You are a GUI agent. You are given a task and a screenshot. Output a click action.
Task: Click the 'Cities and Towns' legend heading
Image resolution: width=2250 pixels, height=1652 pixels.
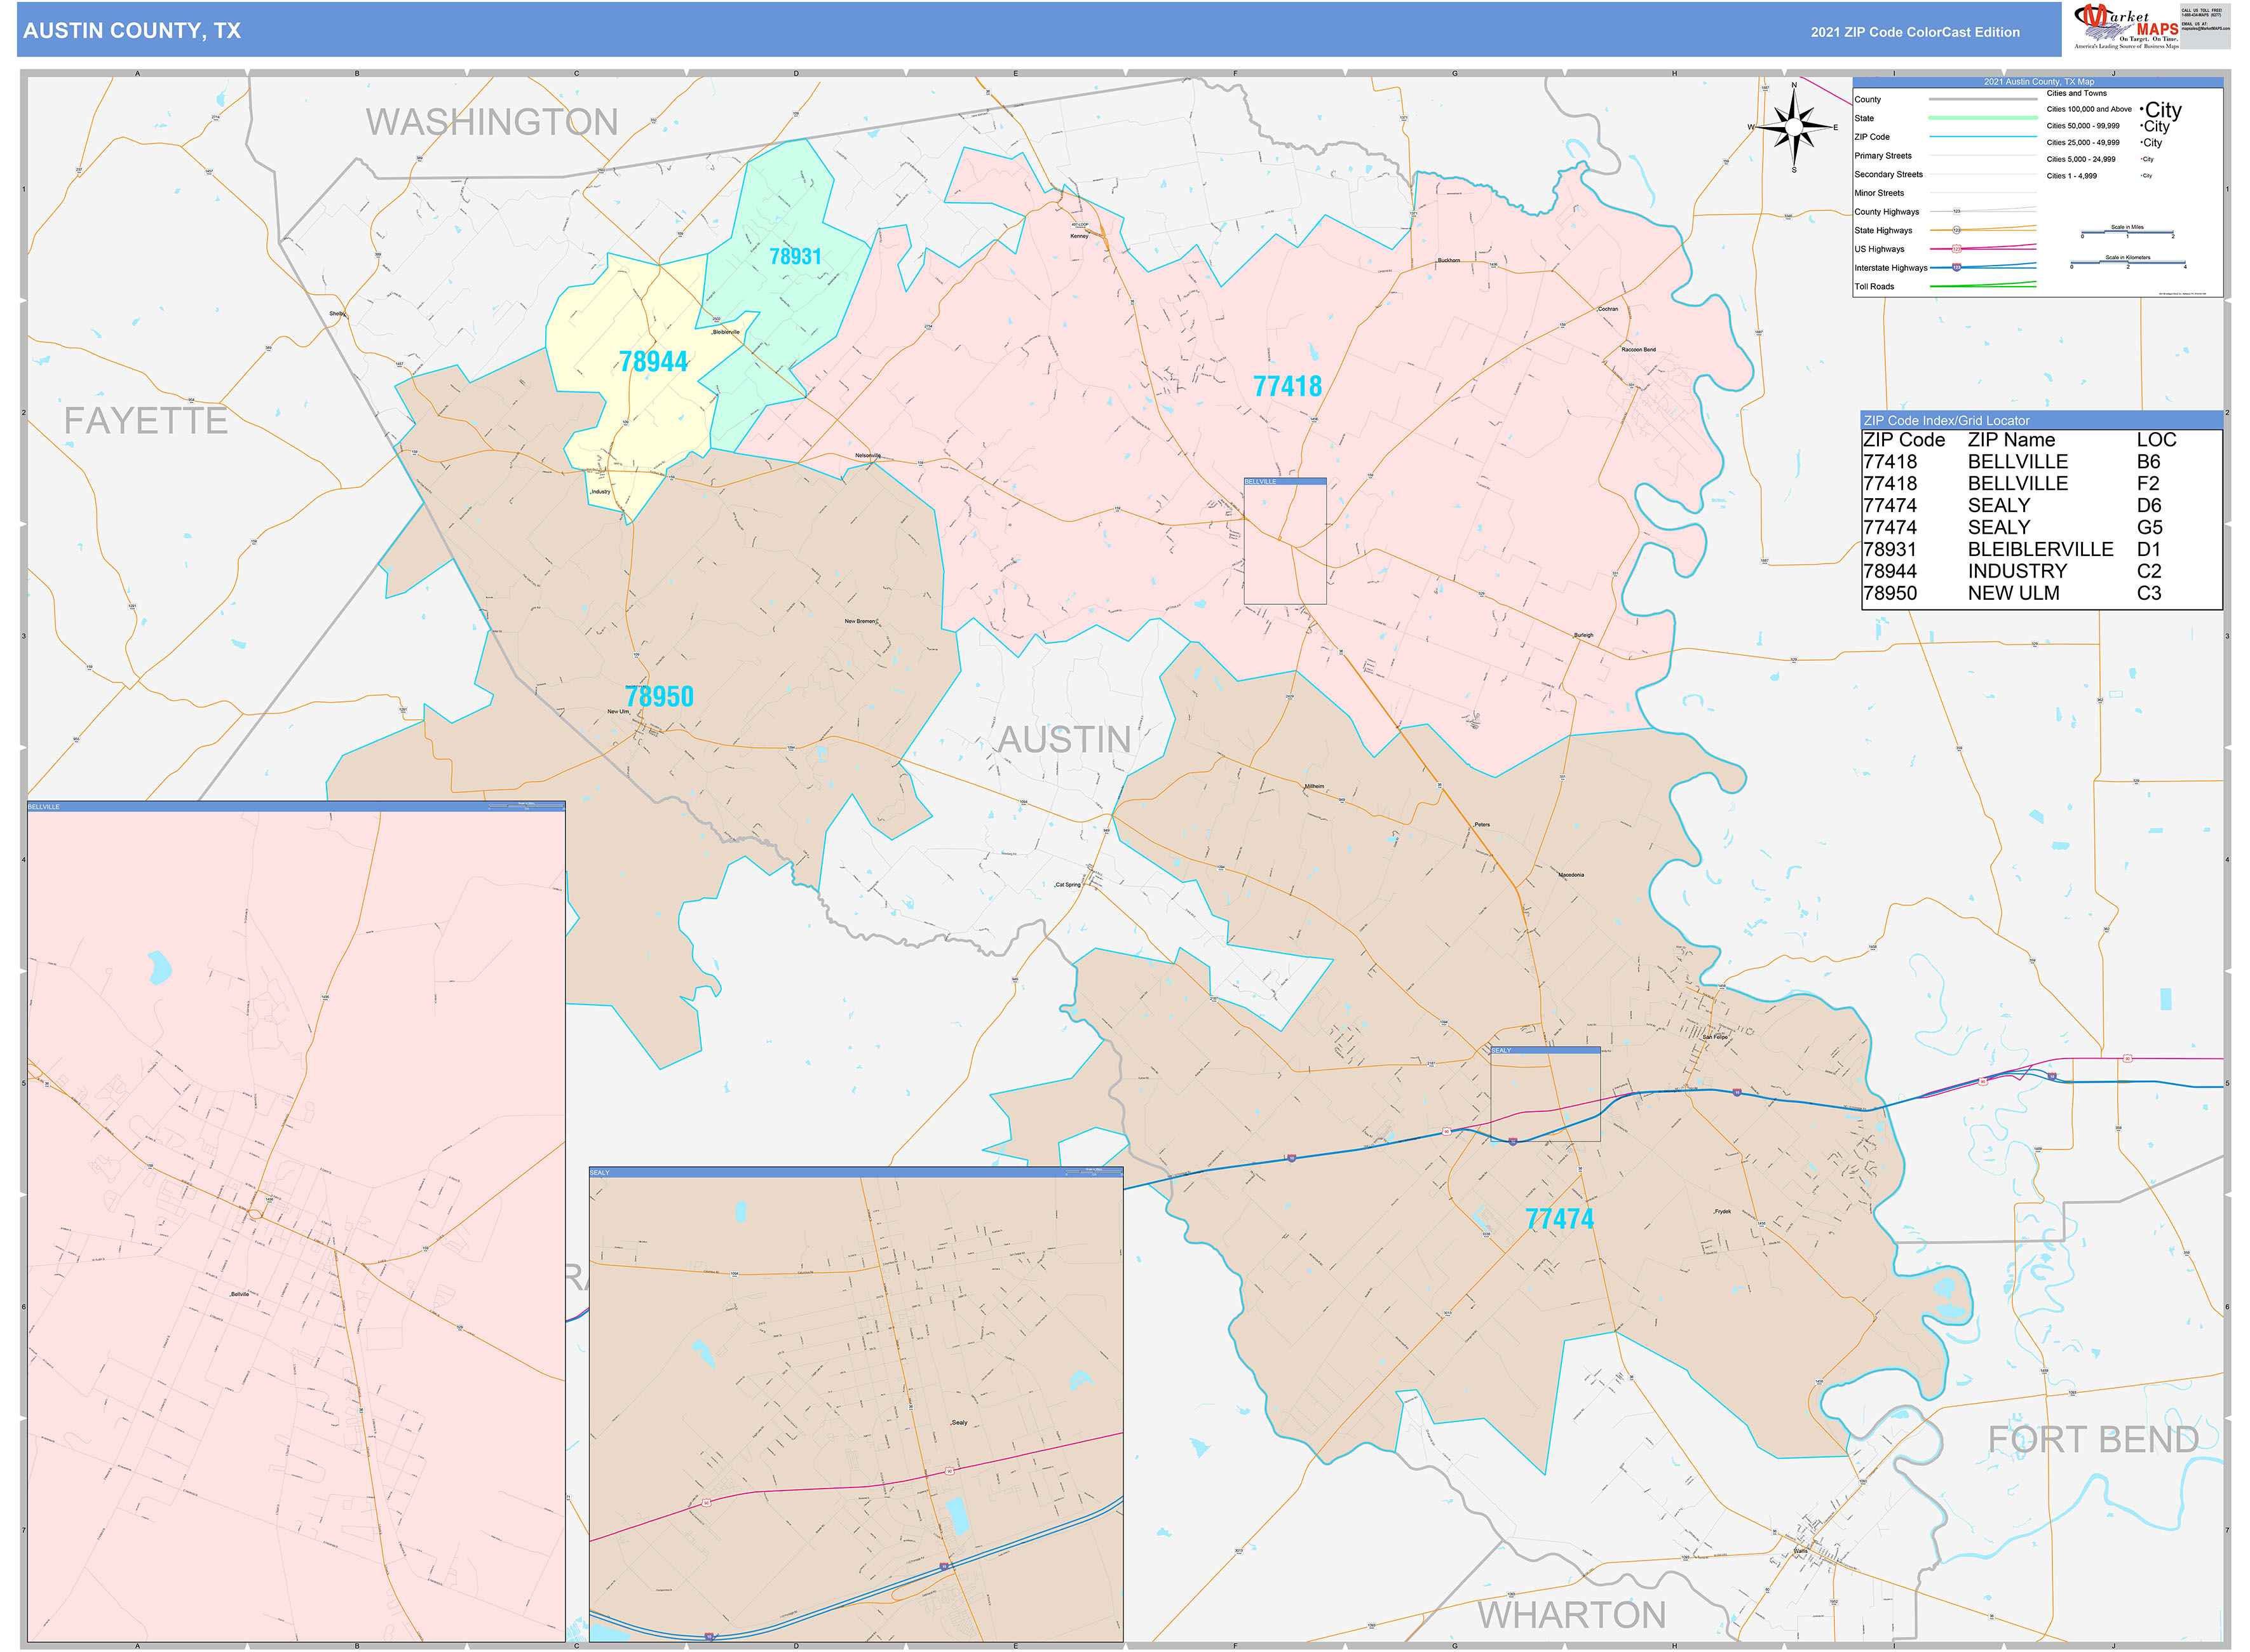click(x=2076, y=93)
